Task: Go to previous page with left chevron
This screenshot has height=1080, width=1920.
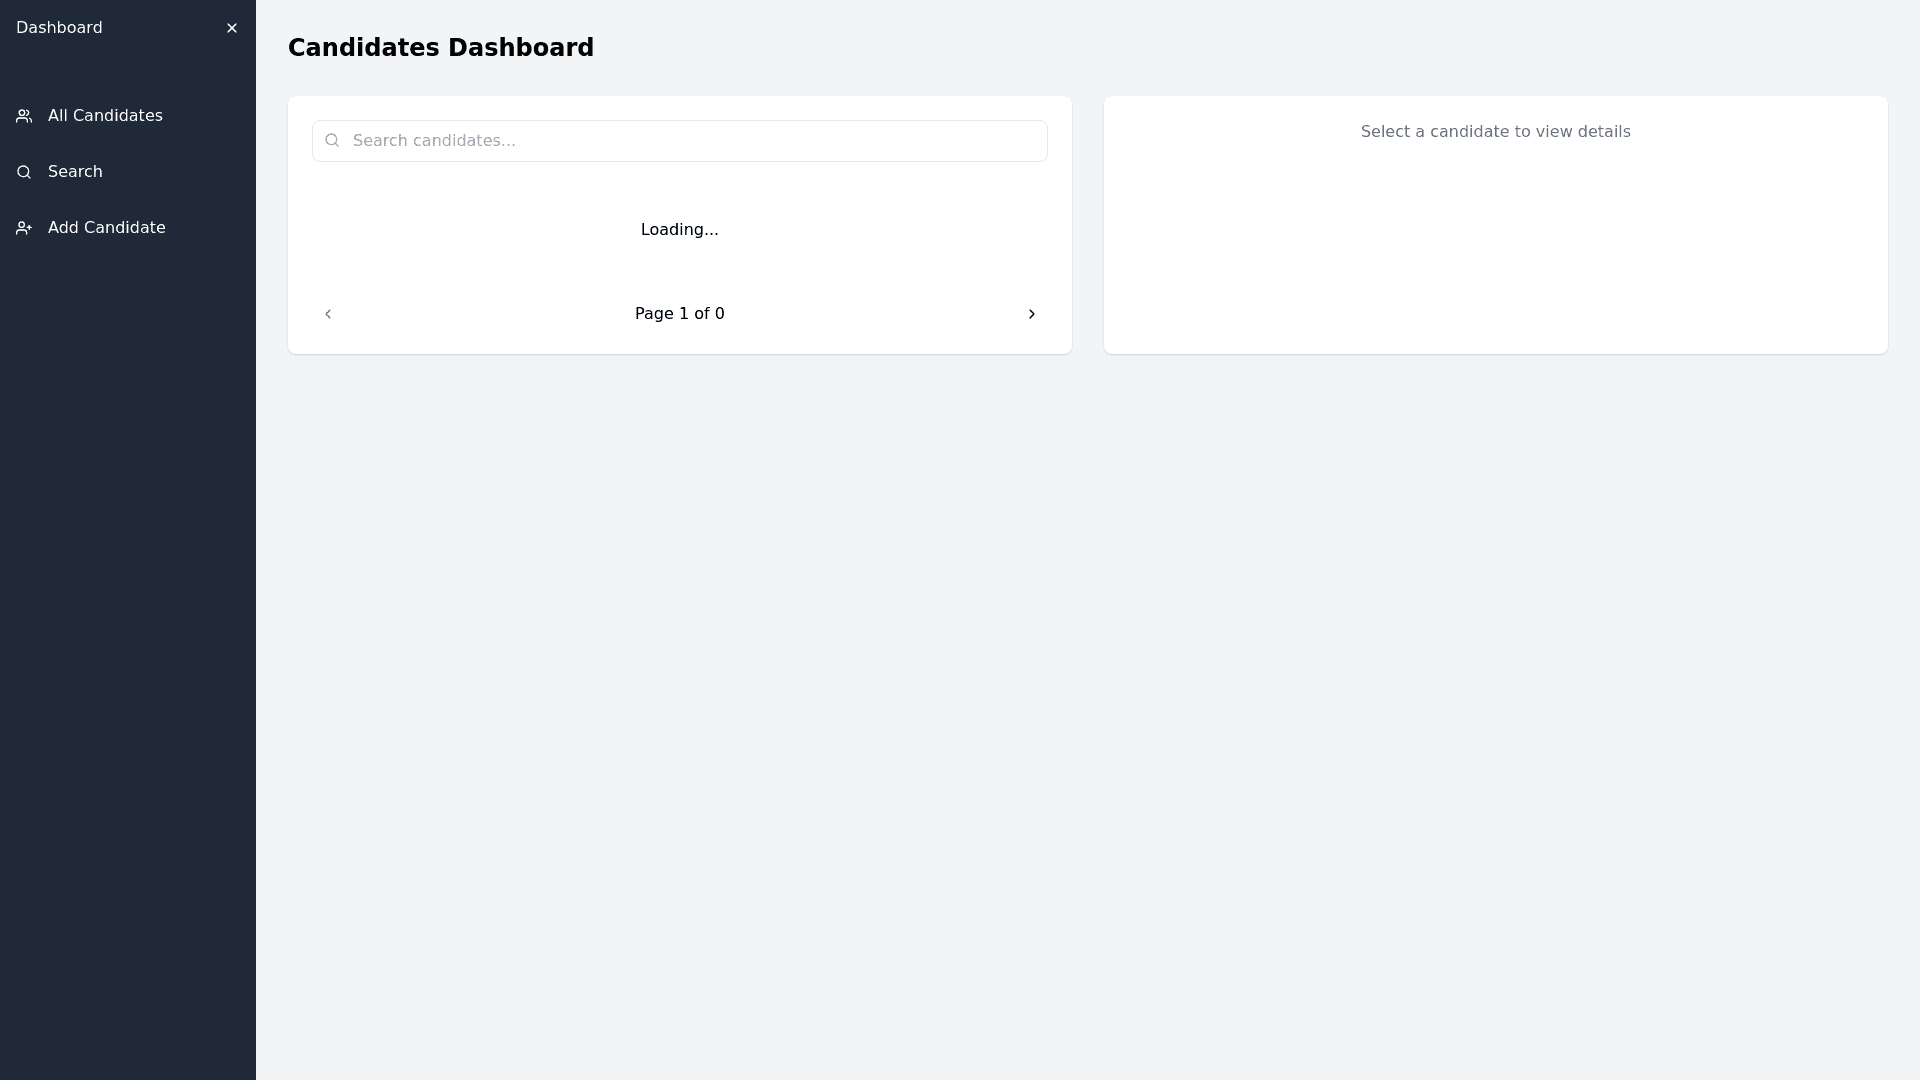Action: coord(328,314)
